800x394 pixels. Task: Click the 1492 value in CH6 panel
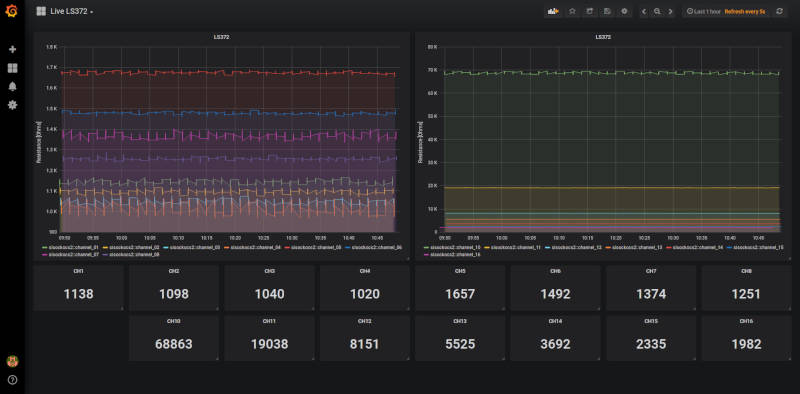pos(556,294)
